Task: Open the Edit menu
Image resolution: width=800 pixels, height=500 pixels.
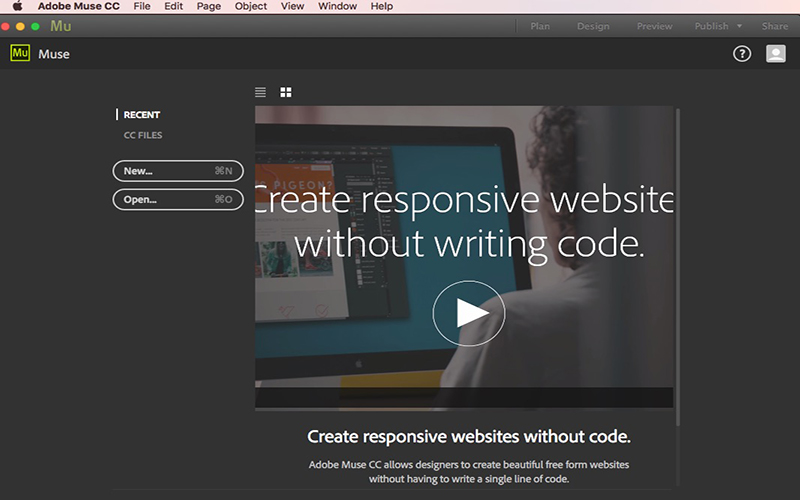Action: pyautogui.click(x=173, y=6)
